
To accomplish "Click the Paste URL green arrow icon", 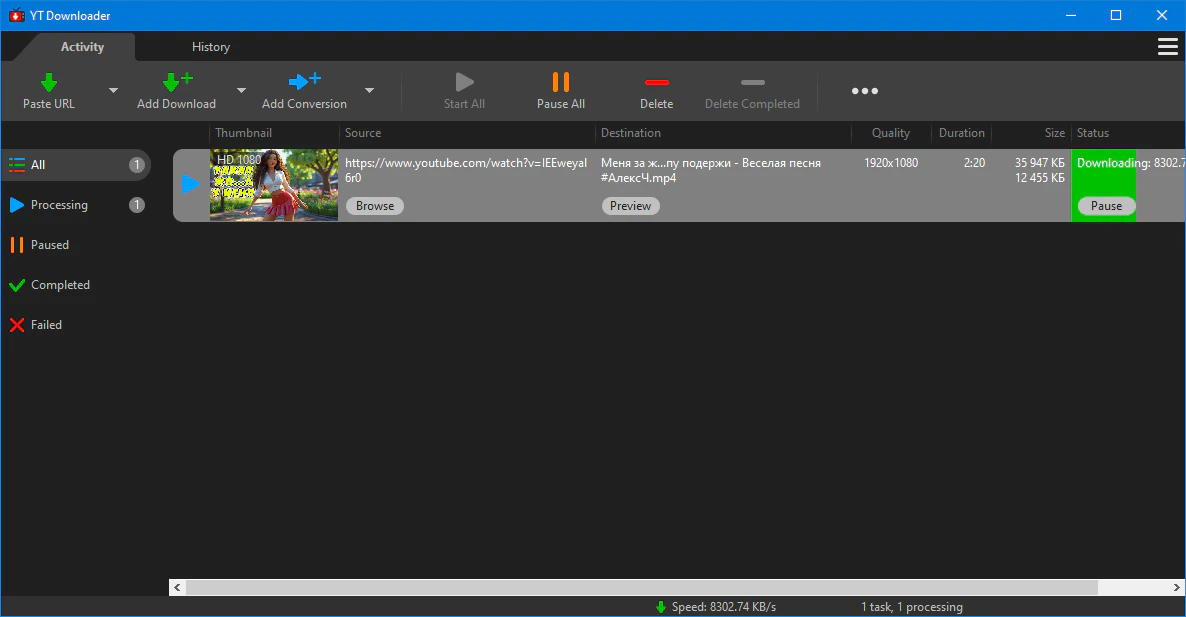I will click(x=49, y=82).
